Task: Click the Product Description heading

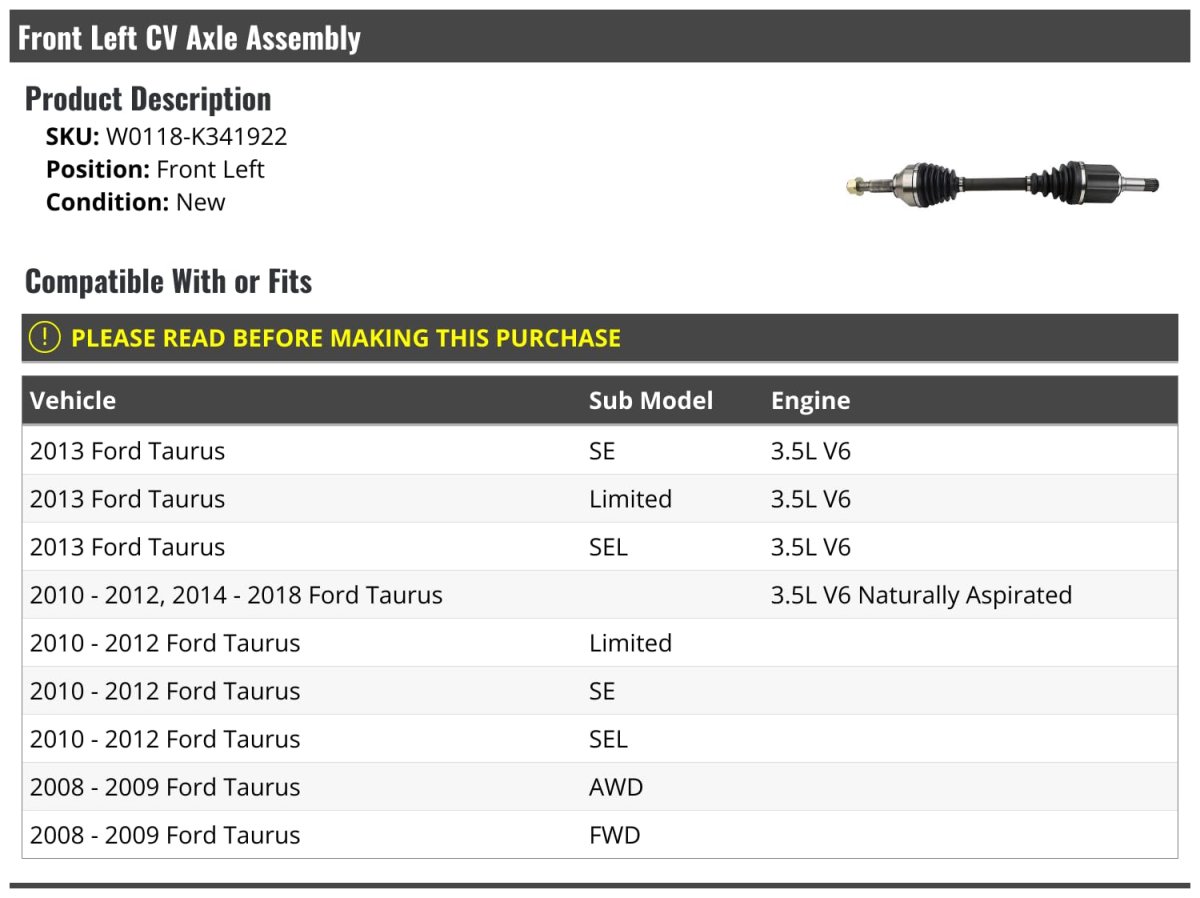Action: click(148, 99)
